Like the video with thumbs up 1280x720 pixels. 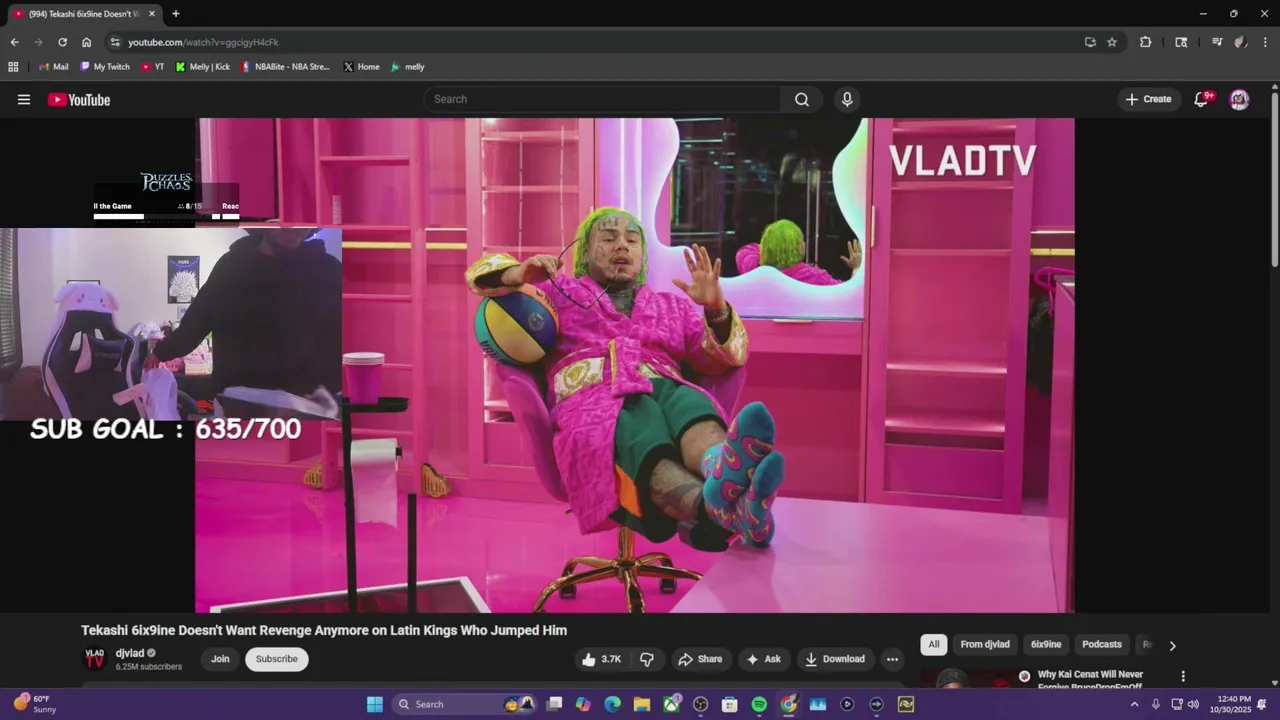coord(602,659)
